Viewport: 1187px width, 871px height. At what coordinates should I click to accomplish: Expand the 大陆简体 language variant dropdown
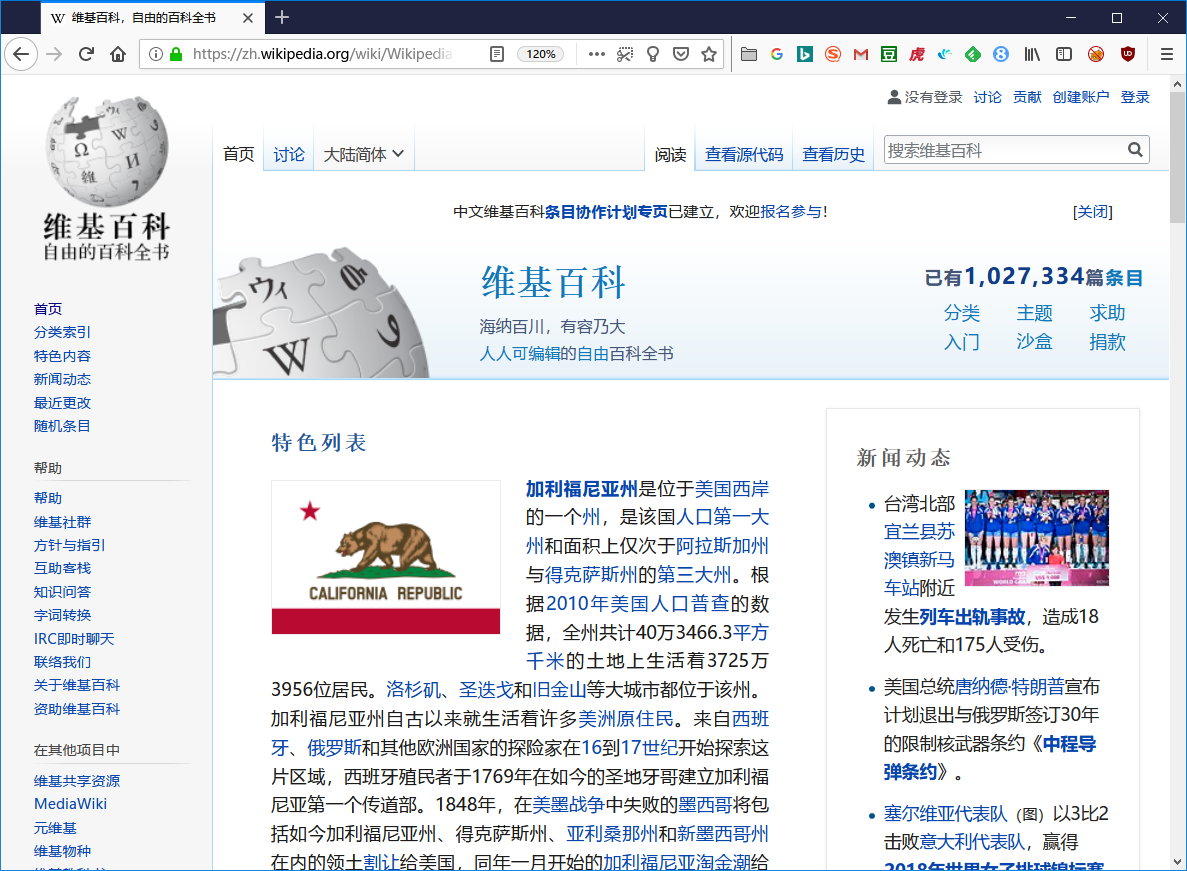(x=363, y=154)
